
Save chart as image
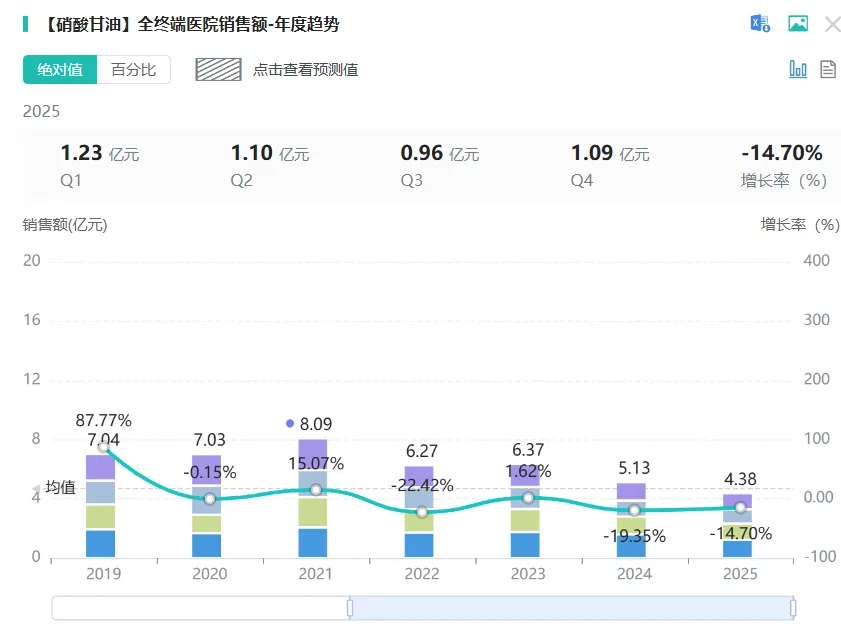click(797, 24)
